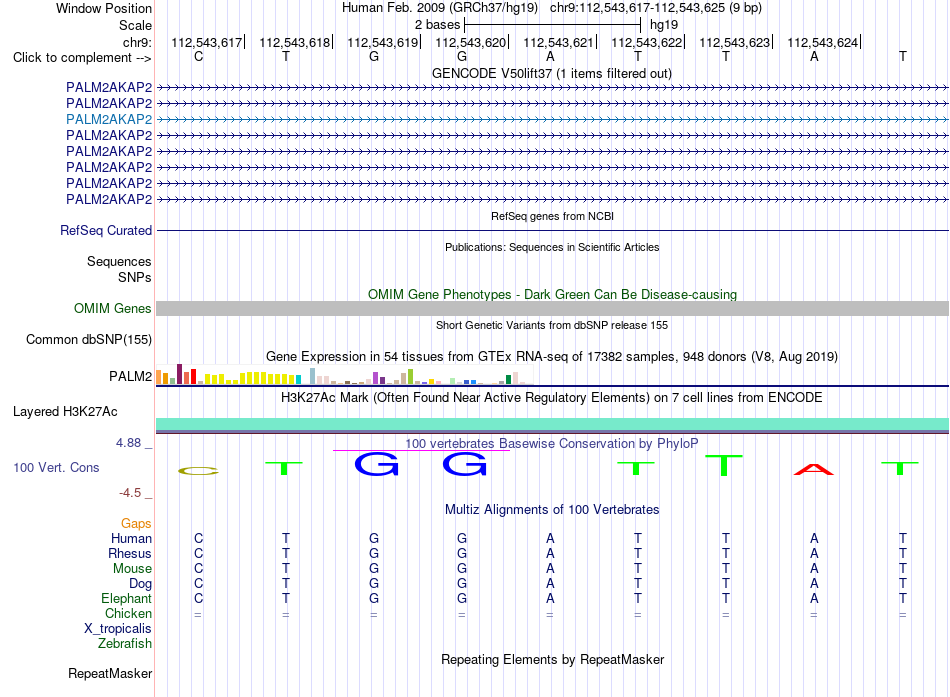Click the Mouse species label
Viewport: 950px width, 697px height.
pyautogui.click(x=132, y=569)
